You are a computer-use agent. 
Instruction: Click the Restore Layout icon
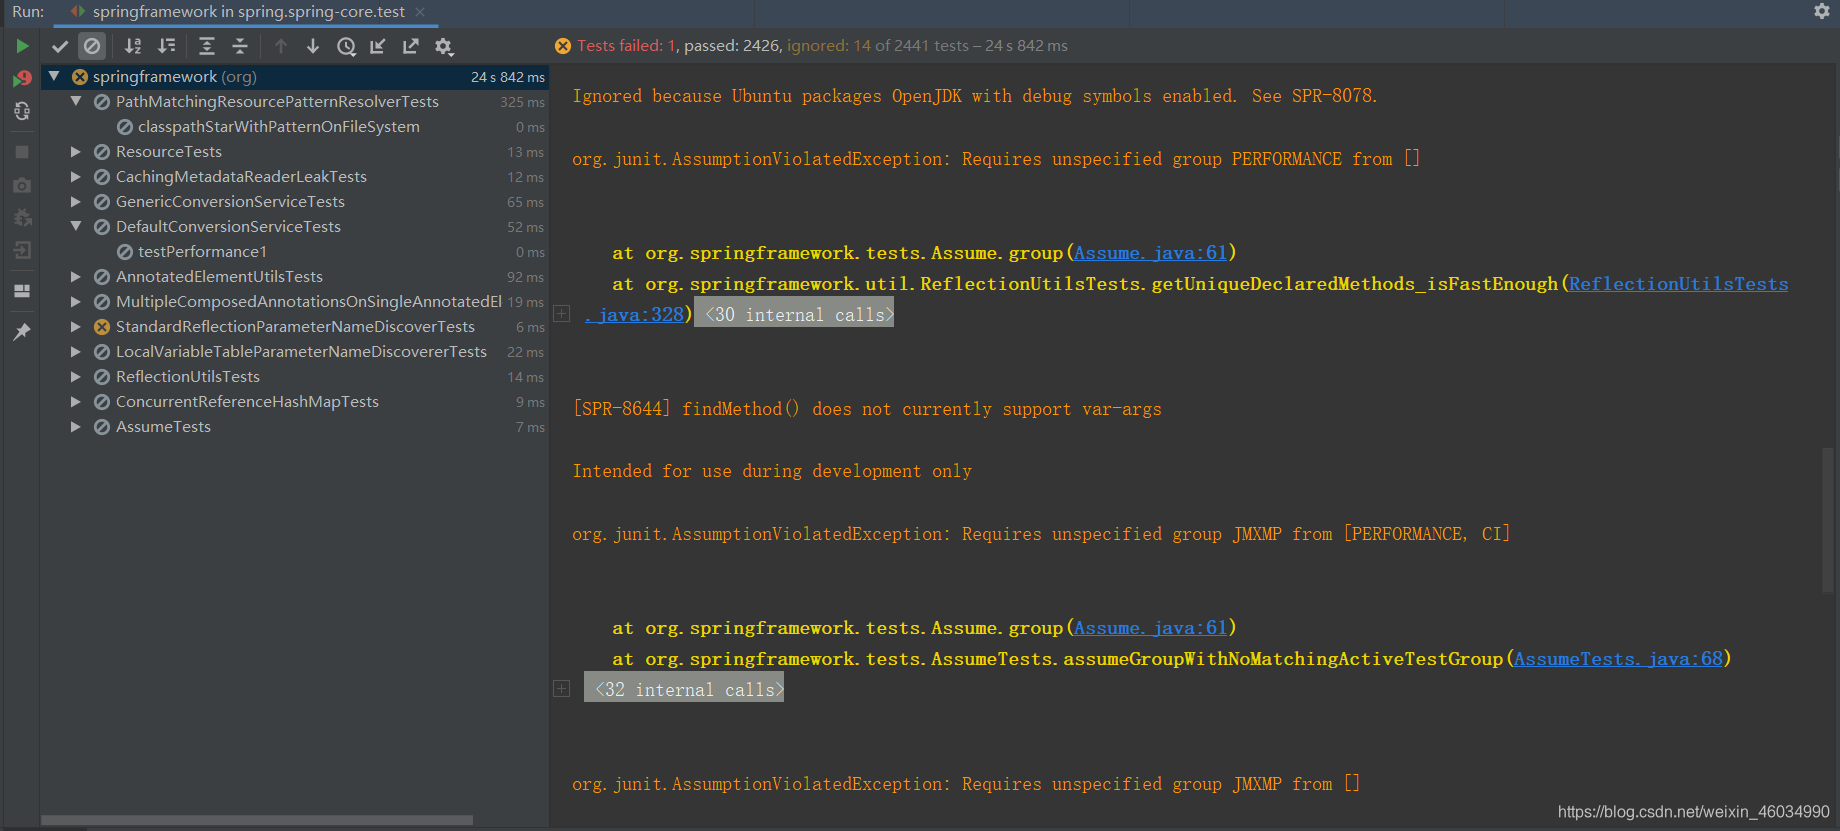pyautogui.click(x=22, y=291)
